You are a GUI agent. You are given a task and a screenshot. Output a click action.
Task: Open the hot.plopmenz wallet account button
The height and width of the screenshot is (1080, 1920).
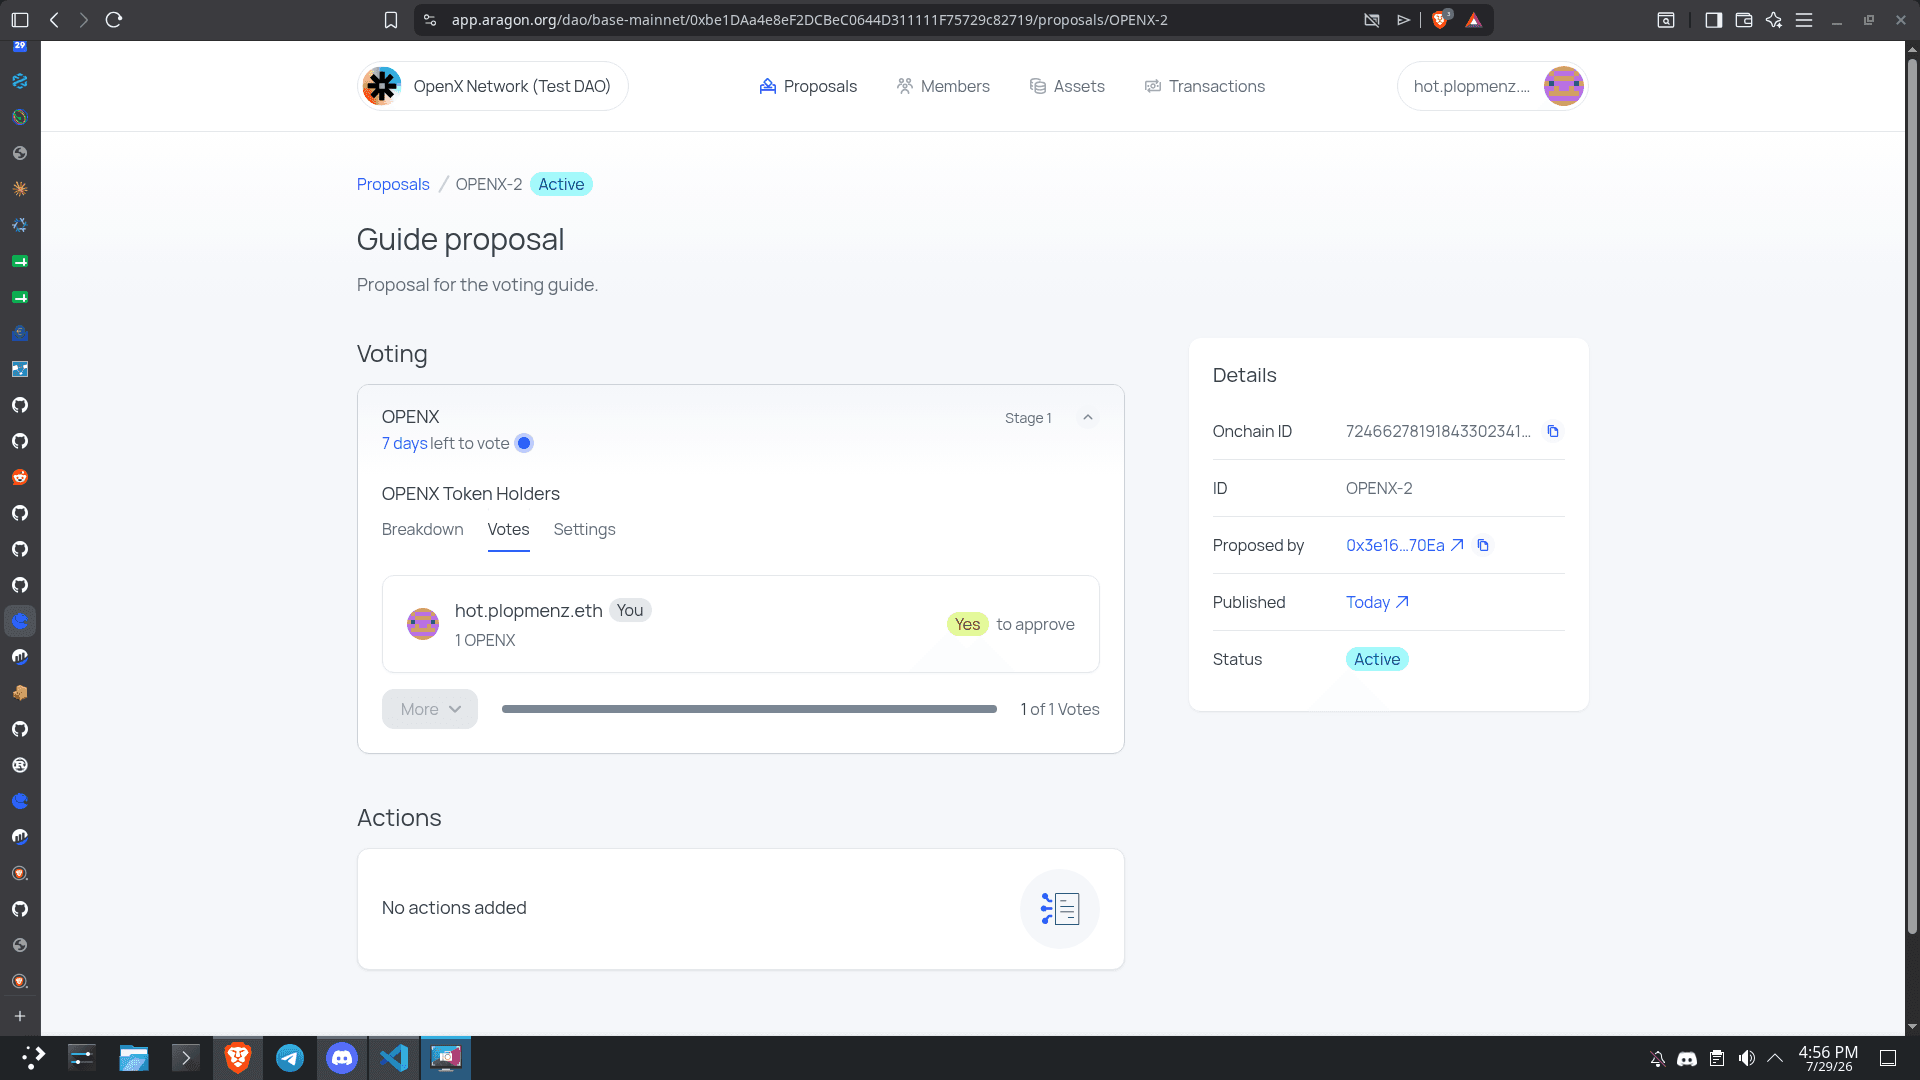point(1492,86)
